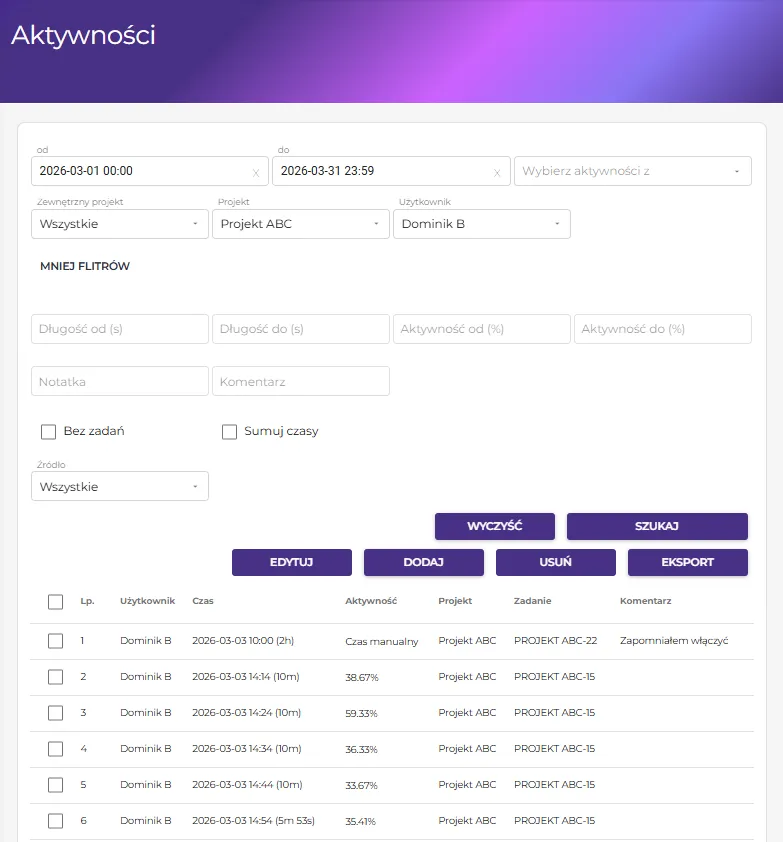Viewport: 783px width, 842px height.
Task: Open the 'Źródło' dropdown
Action: [120, 487]
